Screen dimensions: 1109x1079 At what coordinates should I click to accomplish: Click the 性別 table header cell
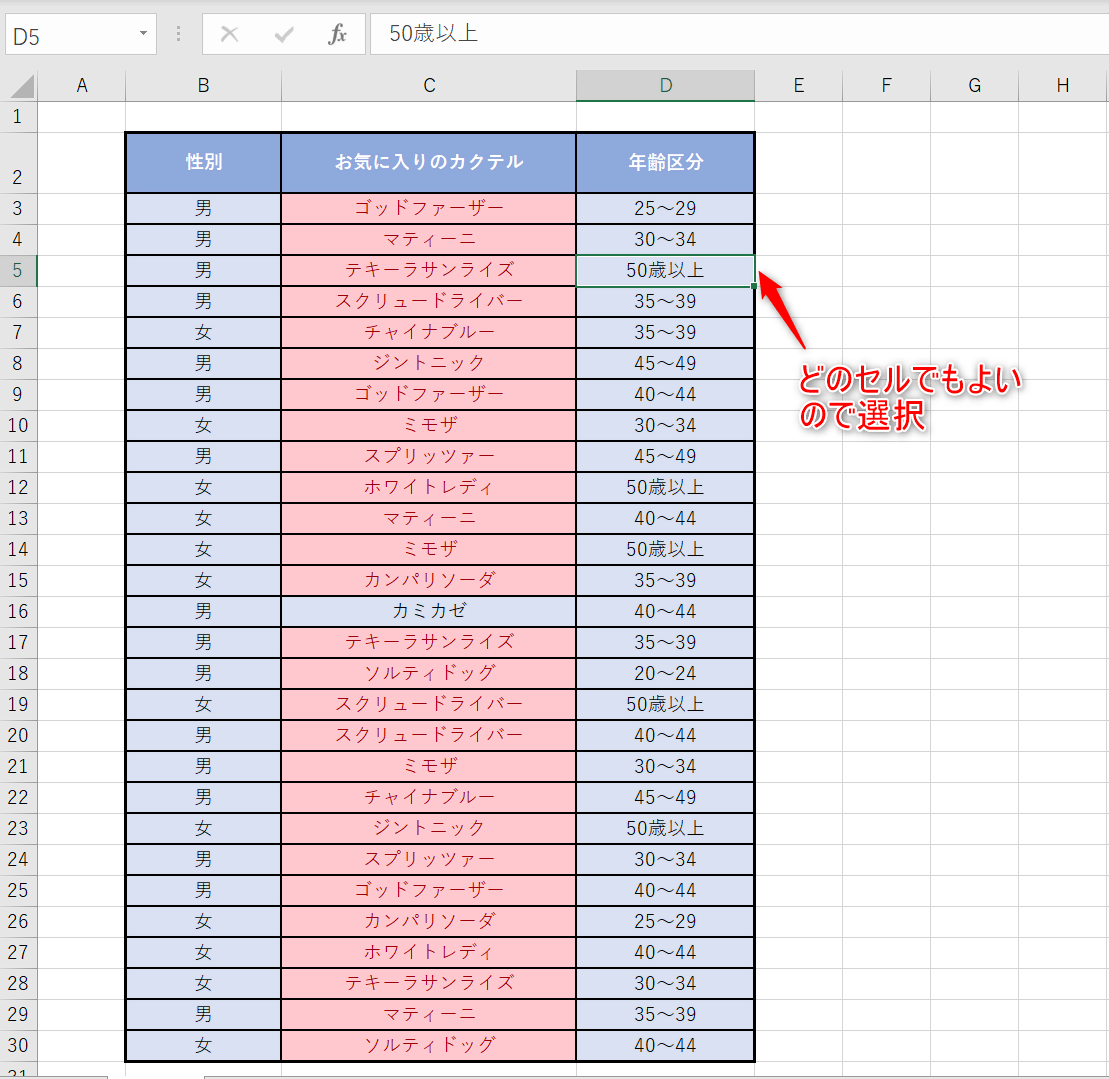point(203,161)
